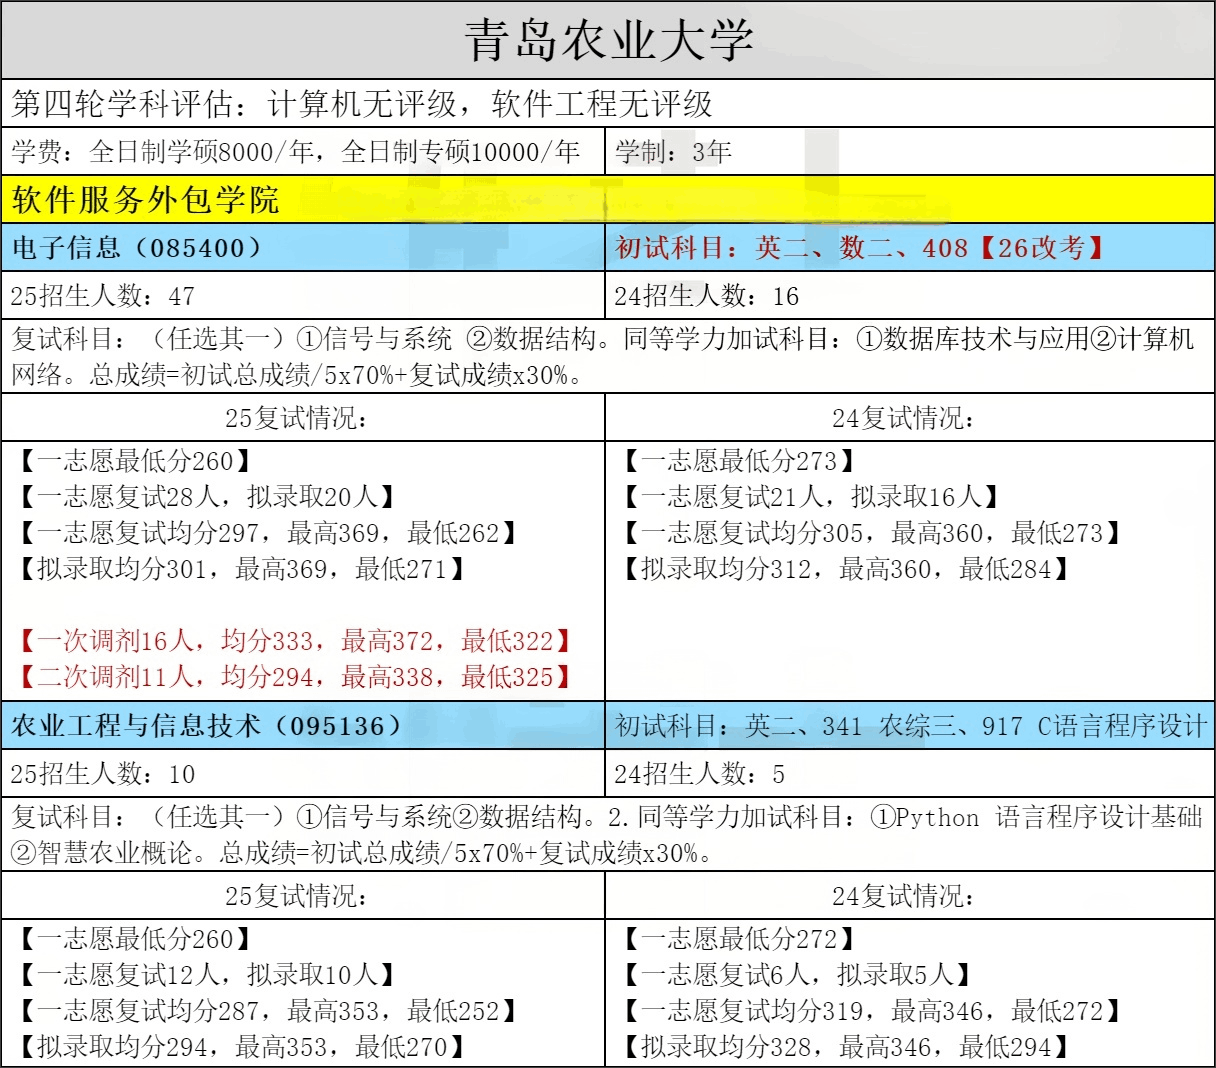The width and height of the screenshot is (1216, 1068).
Task: Select the 第四轮学科评估 row text
Action: click(362, 104)
